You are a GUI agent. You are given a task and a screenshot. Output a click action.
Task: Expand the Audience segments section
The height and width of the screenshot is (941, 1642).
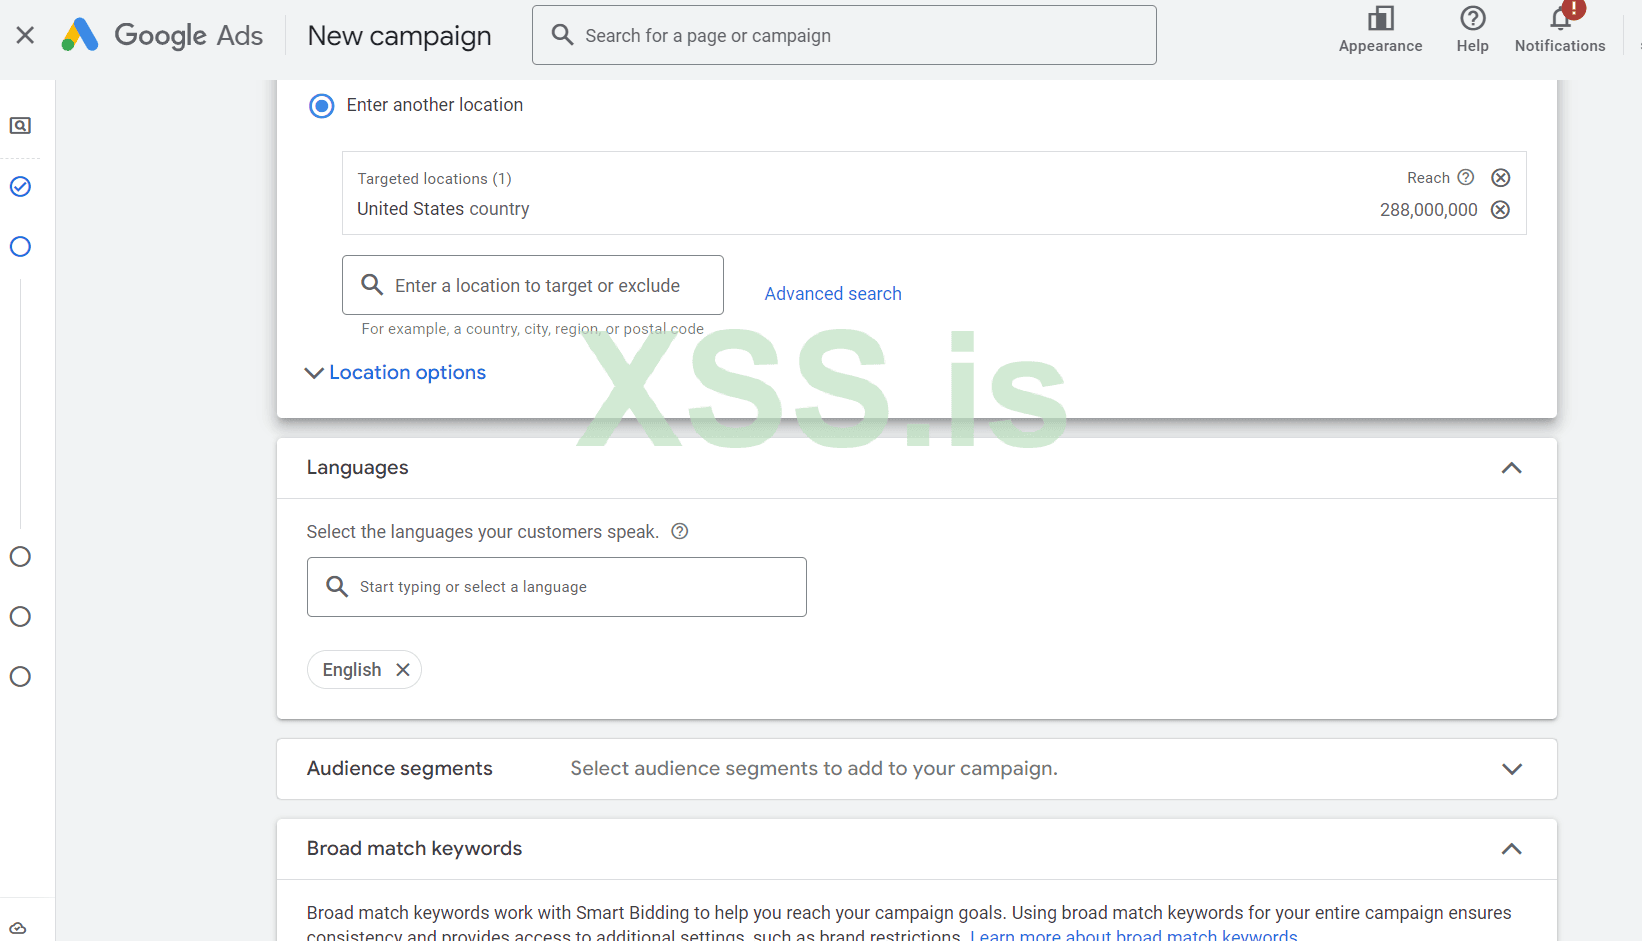pos(1511,769)
